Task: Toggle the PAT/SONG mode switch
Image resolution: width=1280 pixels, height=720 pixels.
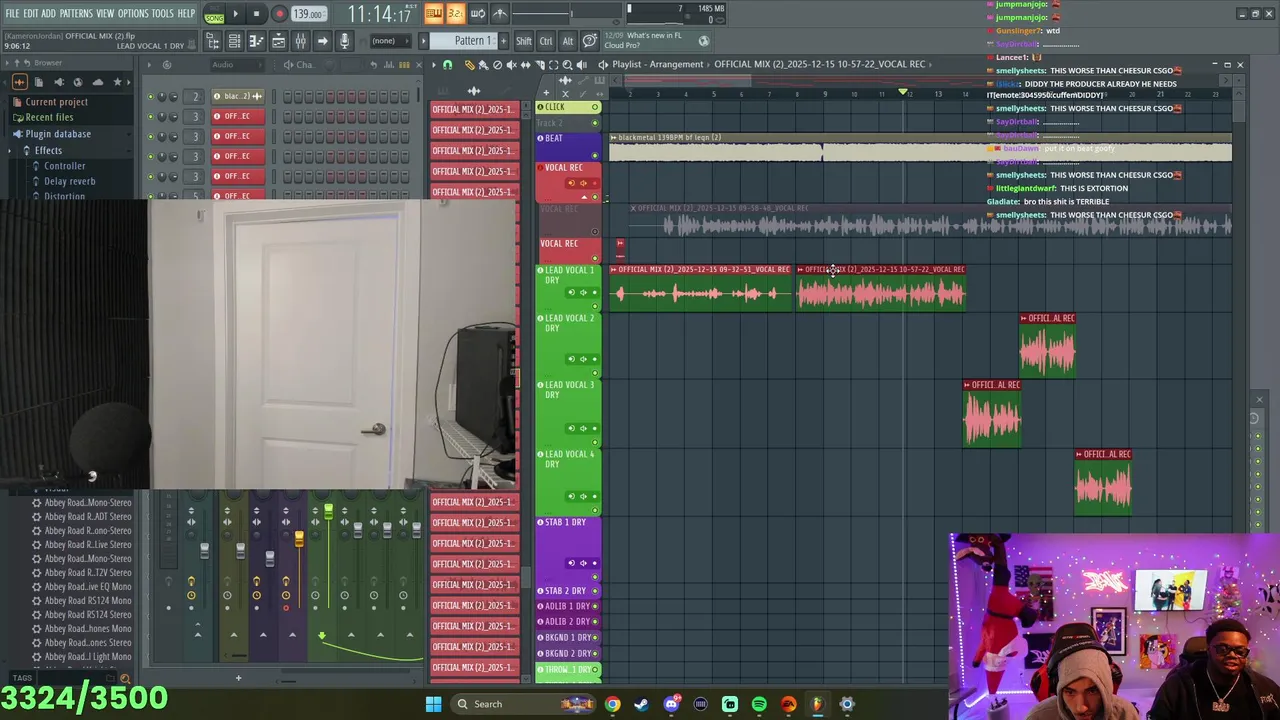Action: [214, 14]
